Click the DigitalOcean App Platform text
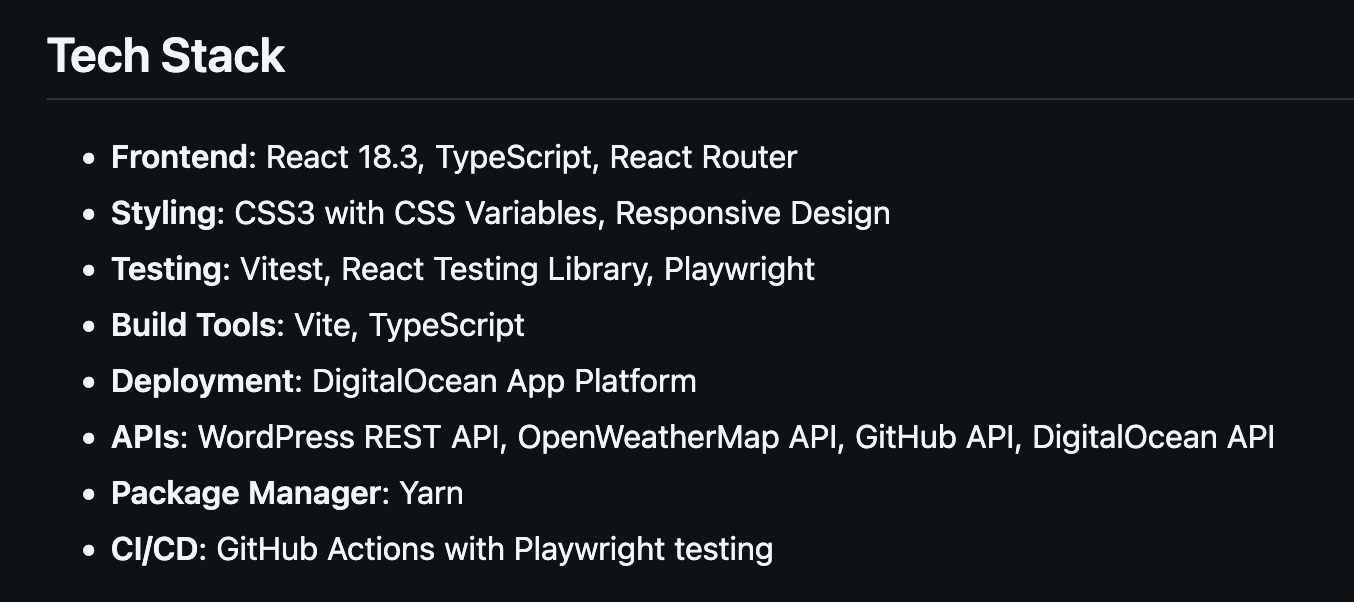 tap(504, 381)
